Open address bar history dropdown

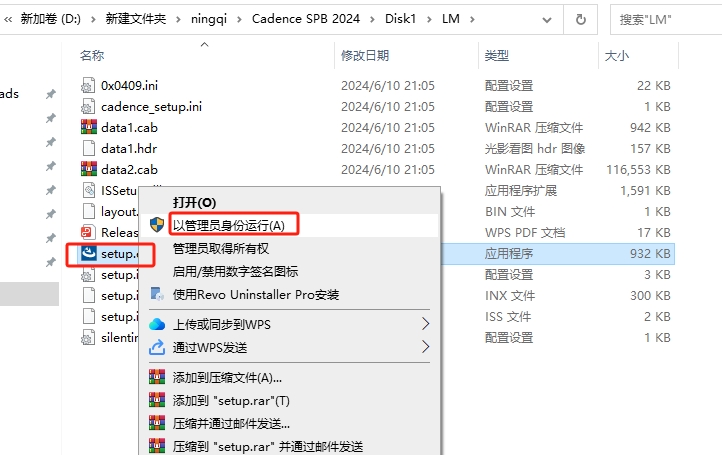pyautogui.click(x=547, y=19)
